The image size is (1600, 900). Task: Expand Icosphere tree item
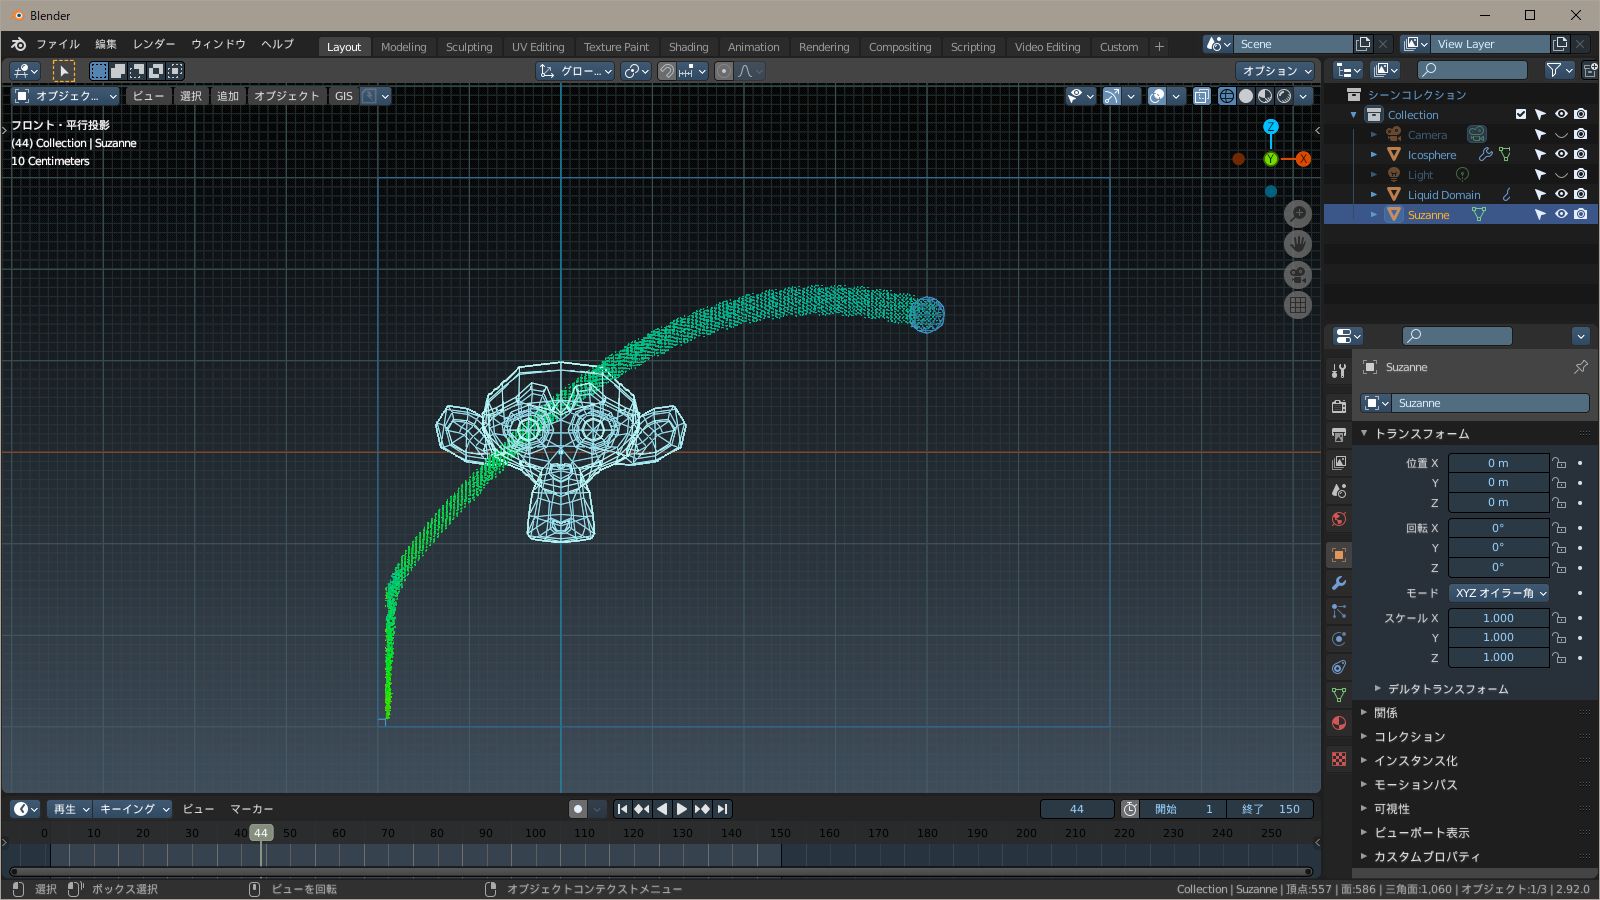click(1374, 155)
